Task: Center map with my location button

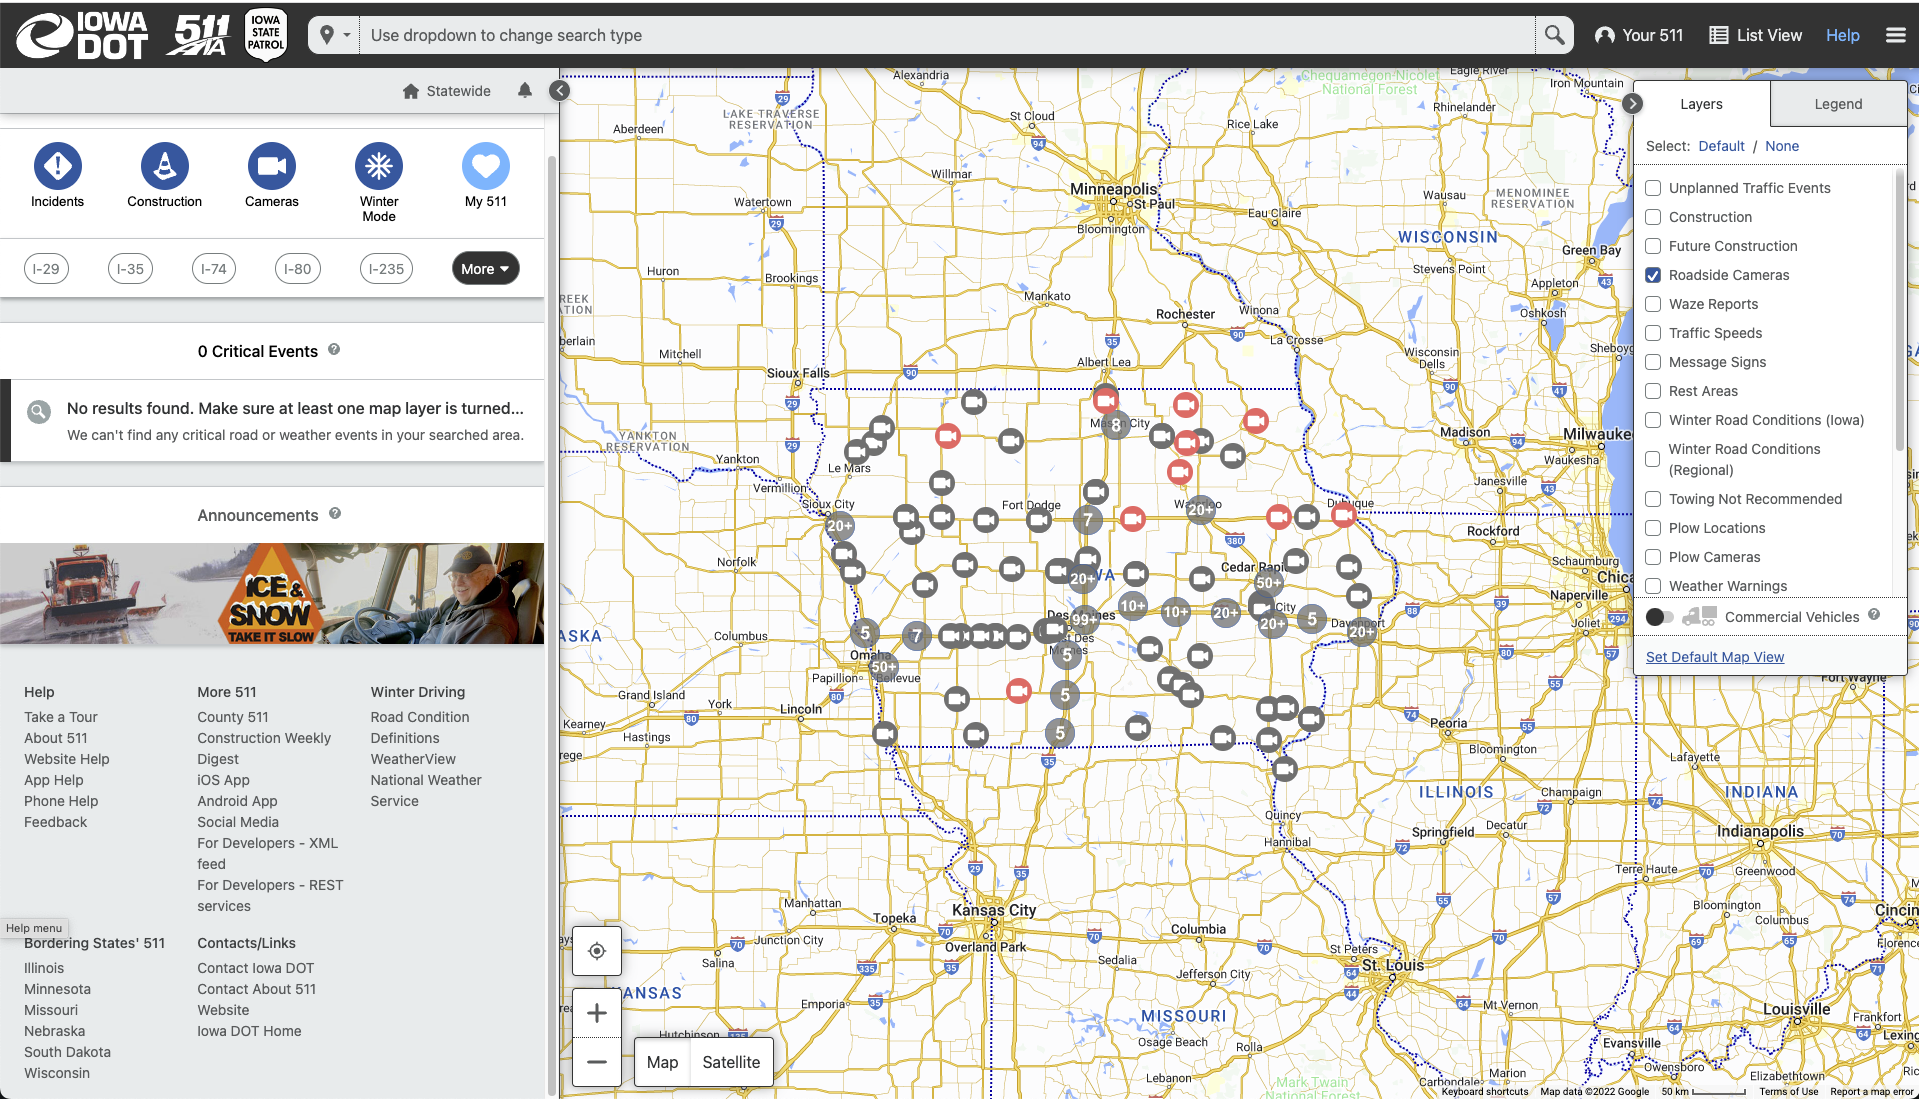Action: pyautogui.click(x=597, y=951)
